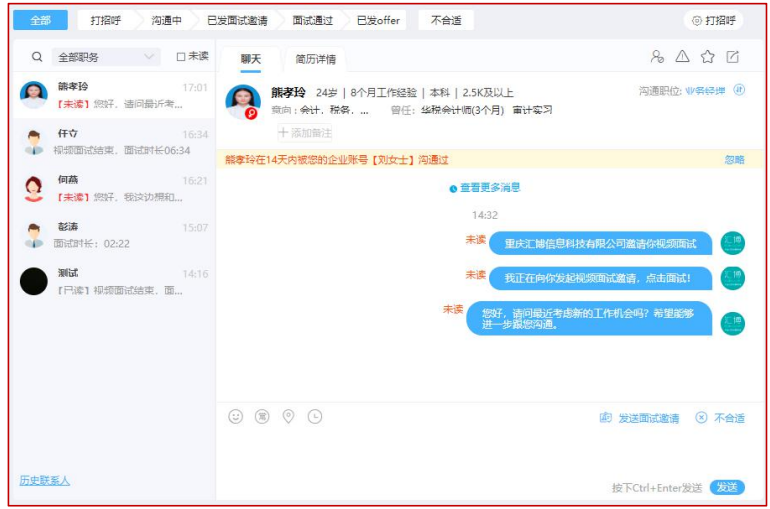Click the clock icon in chat toolbar
Screen dimensions: 770x509
(315, 417)
